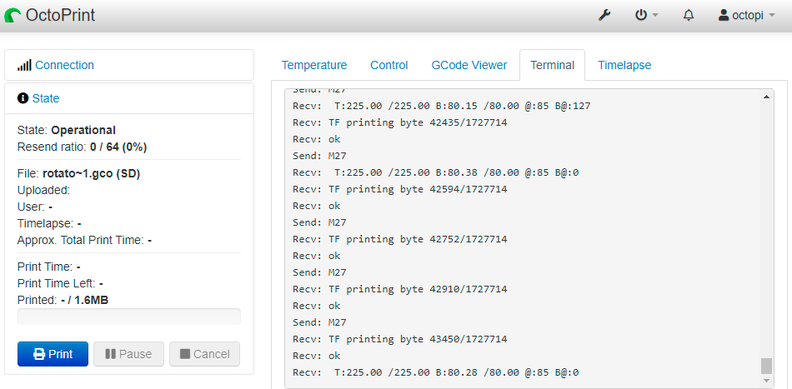Open the GCode Viewer tab
This screenshot has height=389, width=792.
click(469, 65)
